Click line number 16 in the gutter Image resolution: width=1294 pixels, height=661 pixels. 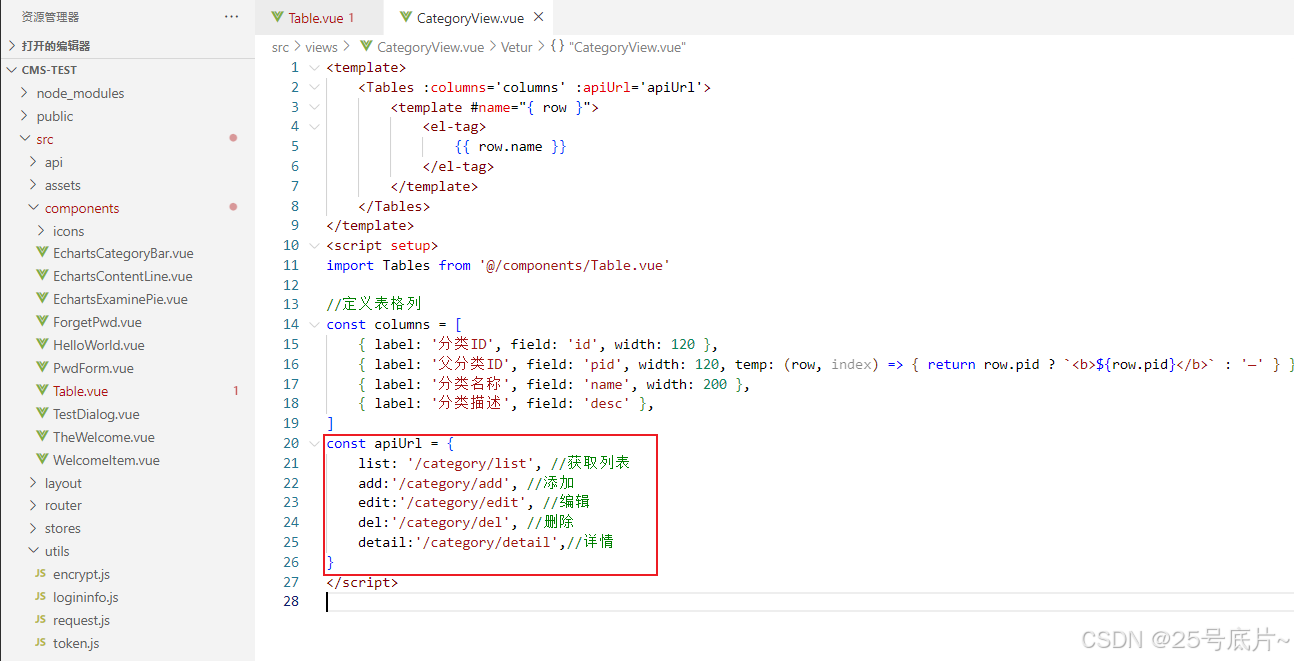pyautogui.click(x=290, y=364)
